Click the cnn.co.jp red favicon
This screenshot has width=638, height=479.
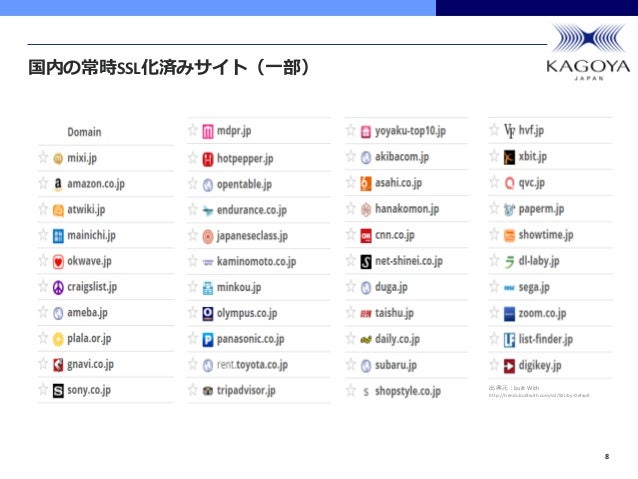click(366, 236)
